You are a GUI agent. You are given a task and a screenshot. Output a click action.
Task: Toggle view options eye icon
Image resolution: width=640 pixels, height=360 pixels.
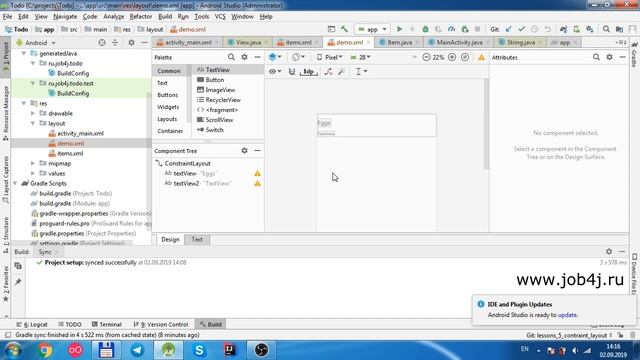(275, 71)
